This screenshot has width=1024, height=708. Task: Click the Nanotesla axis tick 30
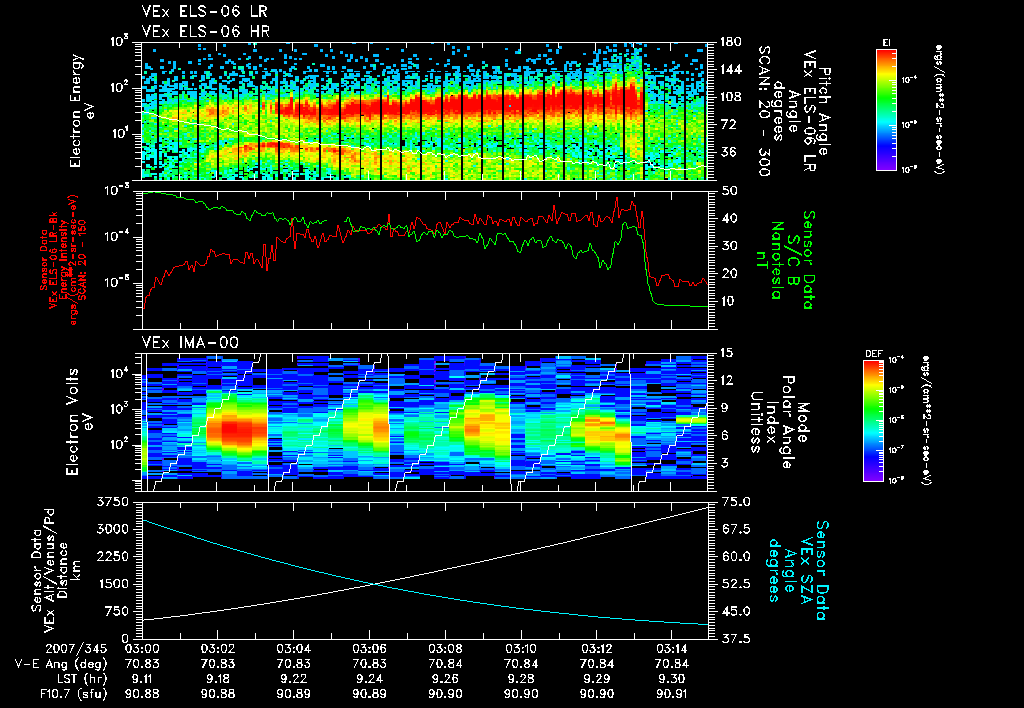[729, 246]
